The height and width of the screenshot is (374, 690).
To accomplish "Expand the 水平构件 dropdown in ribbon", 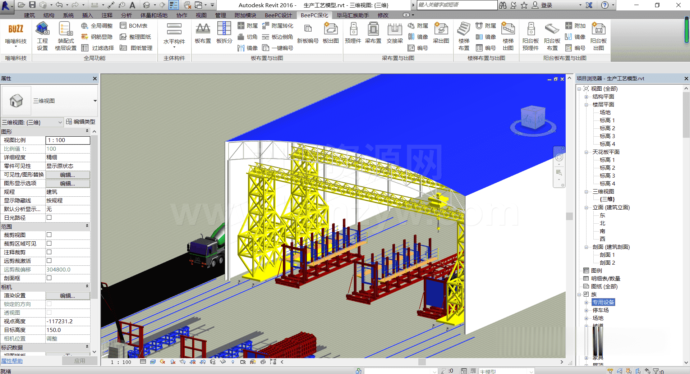I will pos(174,34).
